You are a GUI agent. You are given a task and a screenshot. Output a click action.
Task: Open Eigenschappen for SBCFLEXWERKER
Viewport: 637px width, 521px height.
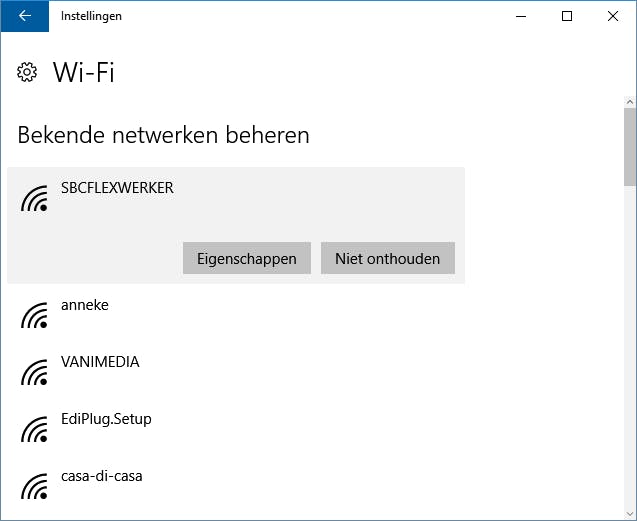(246, 258)
